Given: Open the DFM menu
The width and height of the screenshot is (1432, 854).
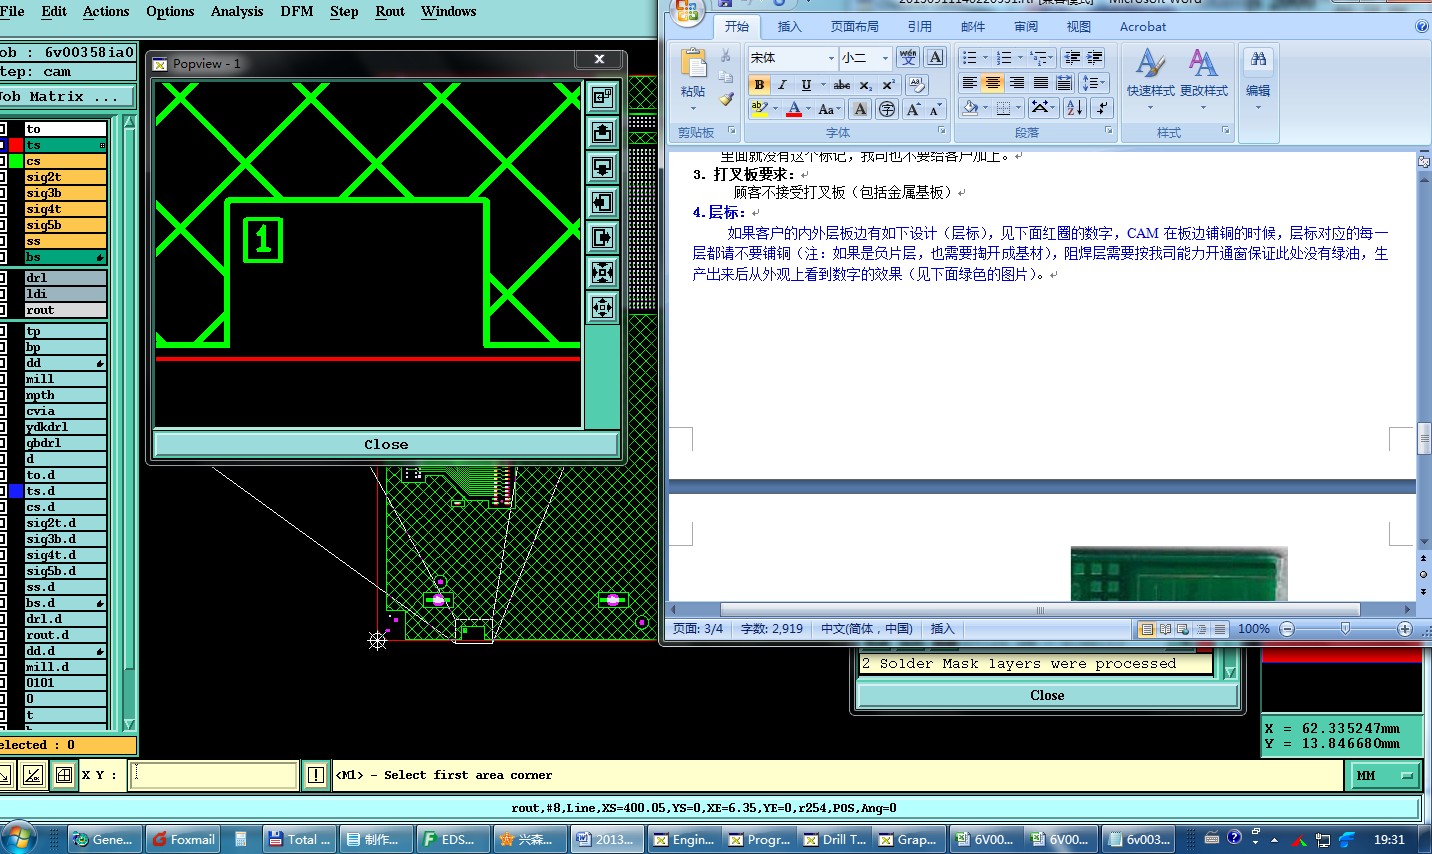Looking at the screenshot, I should pyautogui.click(x=296, y=11).
